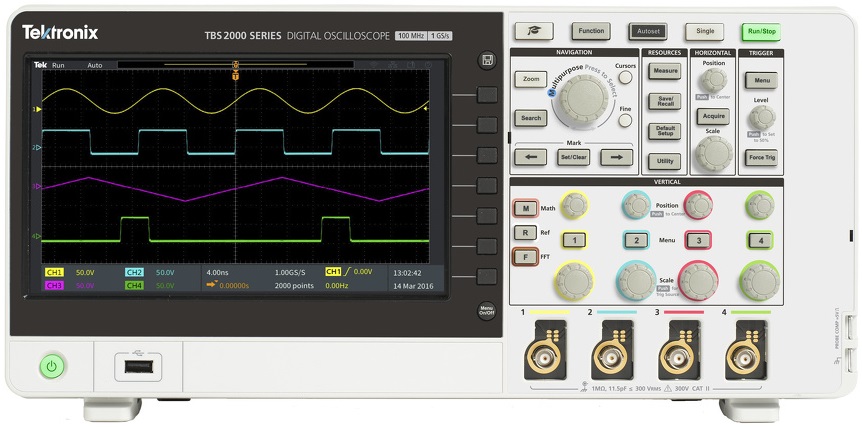Push the green power button
862x427 pixels.
52,365
